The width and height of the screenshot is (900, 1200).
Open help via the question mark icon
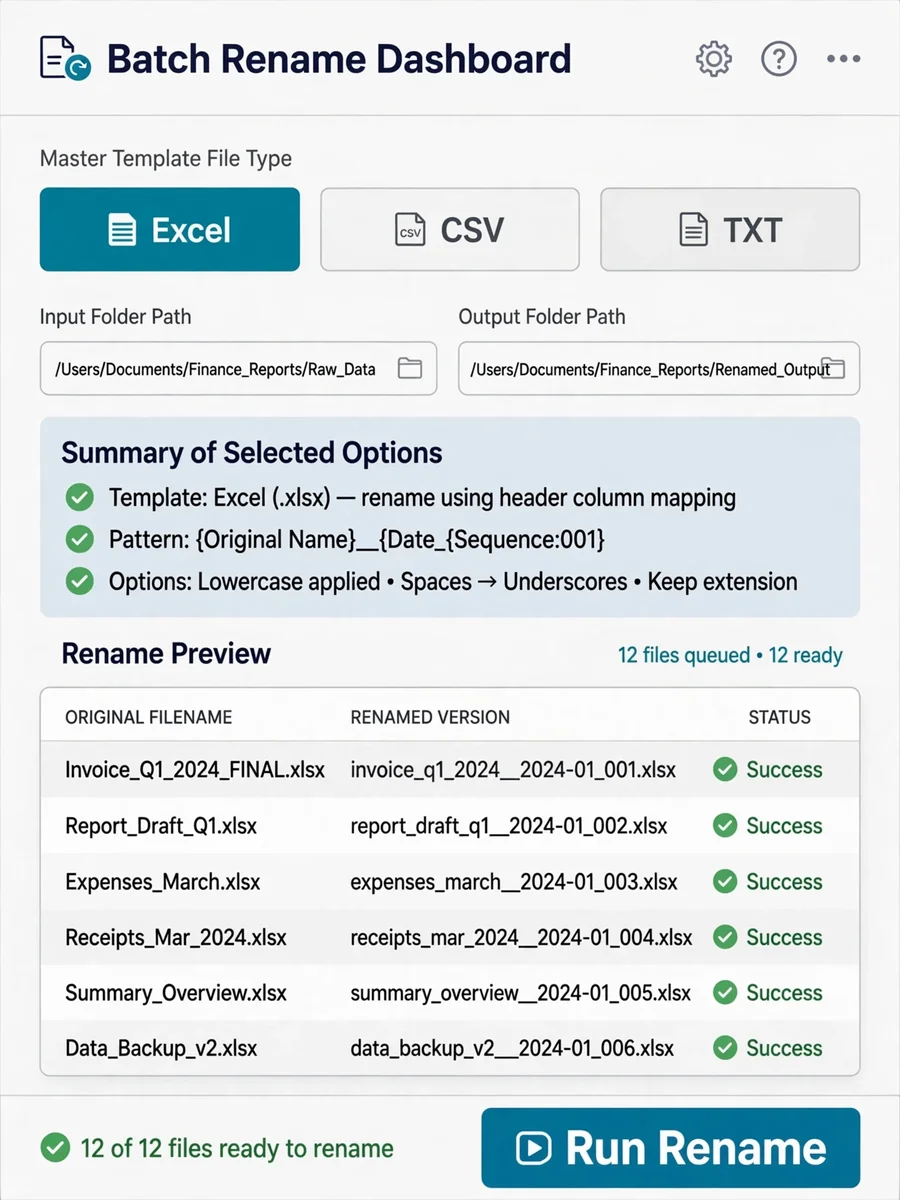(779, 59)
